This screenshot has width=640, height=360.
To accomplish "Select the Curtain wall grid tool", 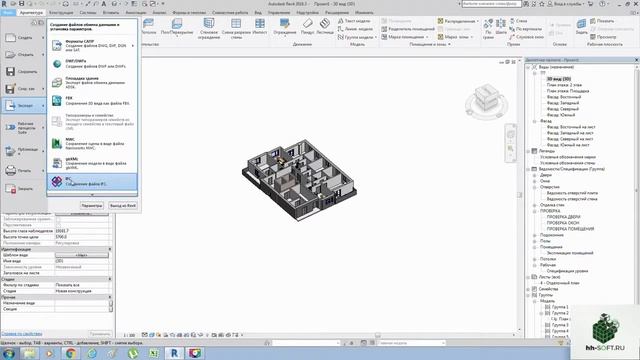I will (236, 29).
